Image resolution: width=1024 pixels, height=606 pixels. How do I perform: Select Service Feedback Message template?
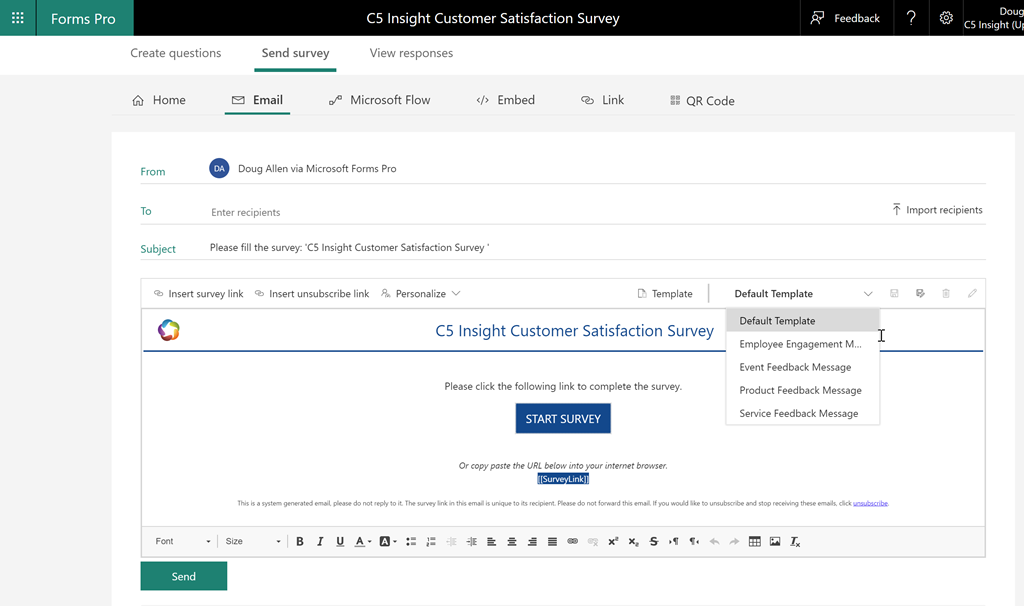click(803, 413)
